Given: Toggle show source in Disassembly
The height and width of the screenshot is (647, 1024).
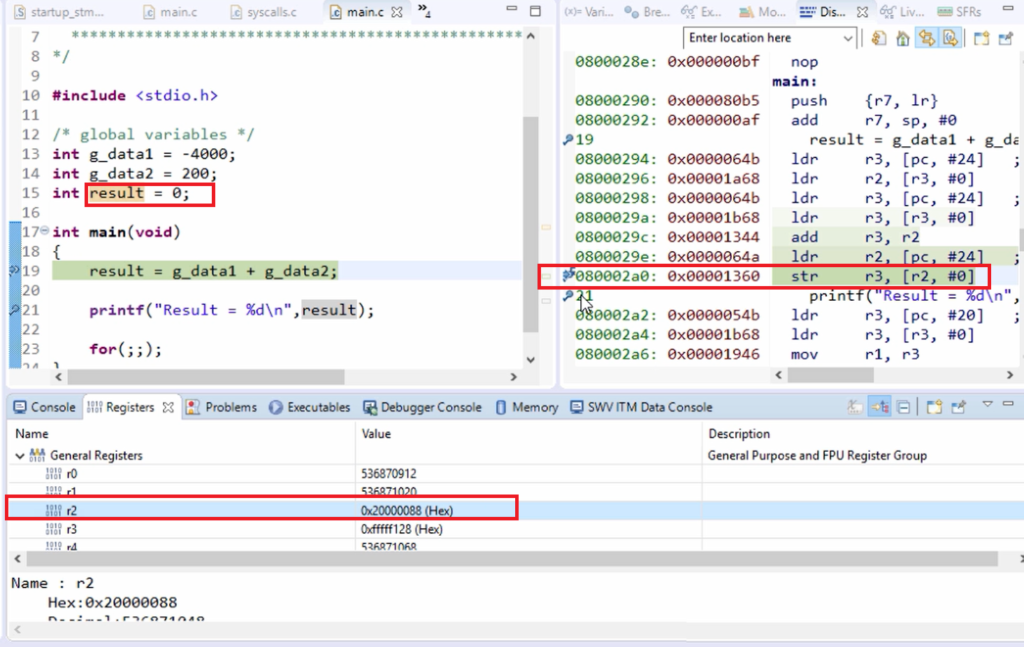Looking at the screenshot, I should (x=950, y=39).
